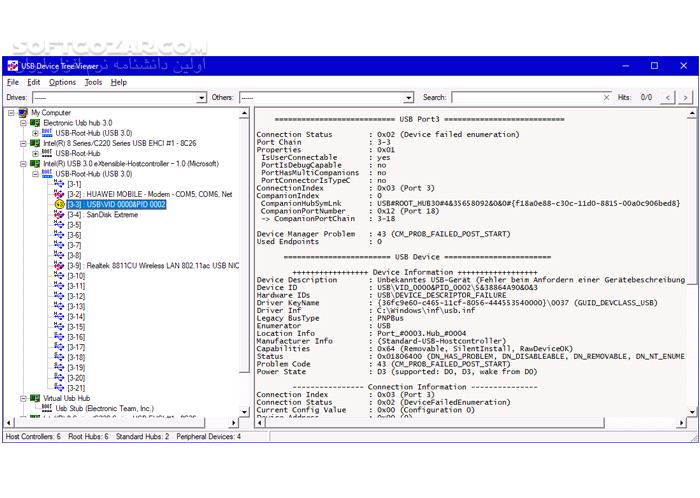Click the USB port icon for [3-6]
The image size is (700, 498).
(x=59, y=235)
